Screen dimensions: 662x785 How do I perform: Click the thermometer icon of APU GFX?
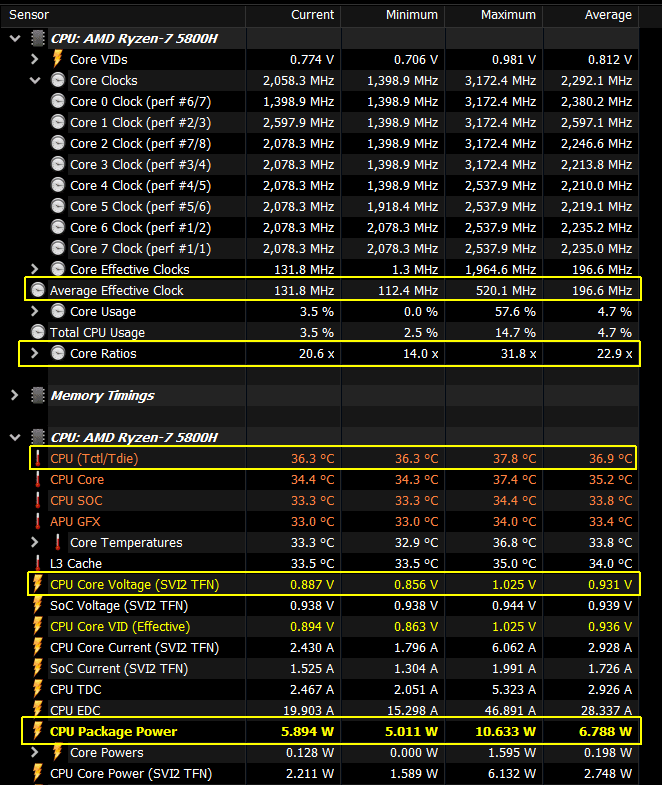[x=38, y=521]
